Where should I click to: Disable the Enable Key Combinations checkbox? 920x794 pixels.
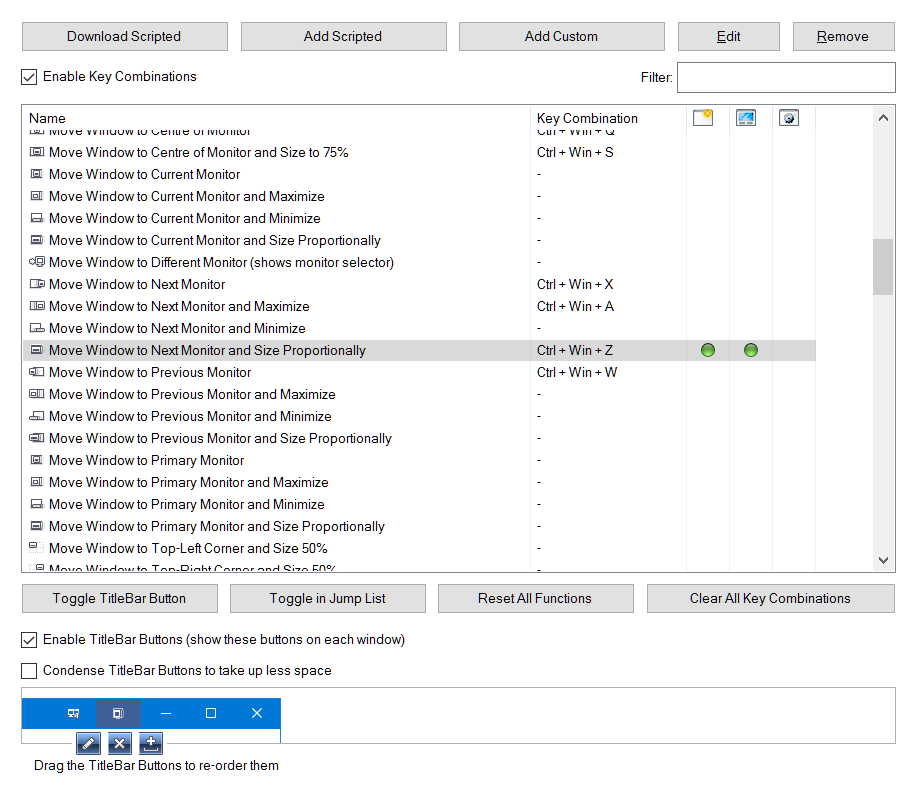click(x=30, y=77)
